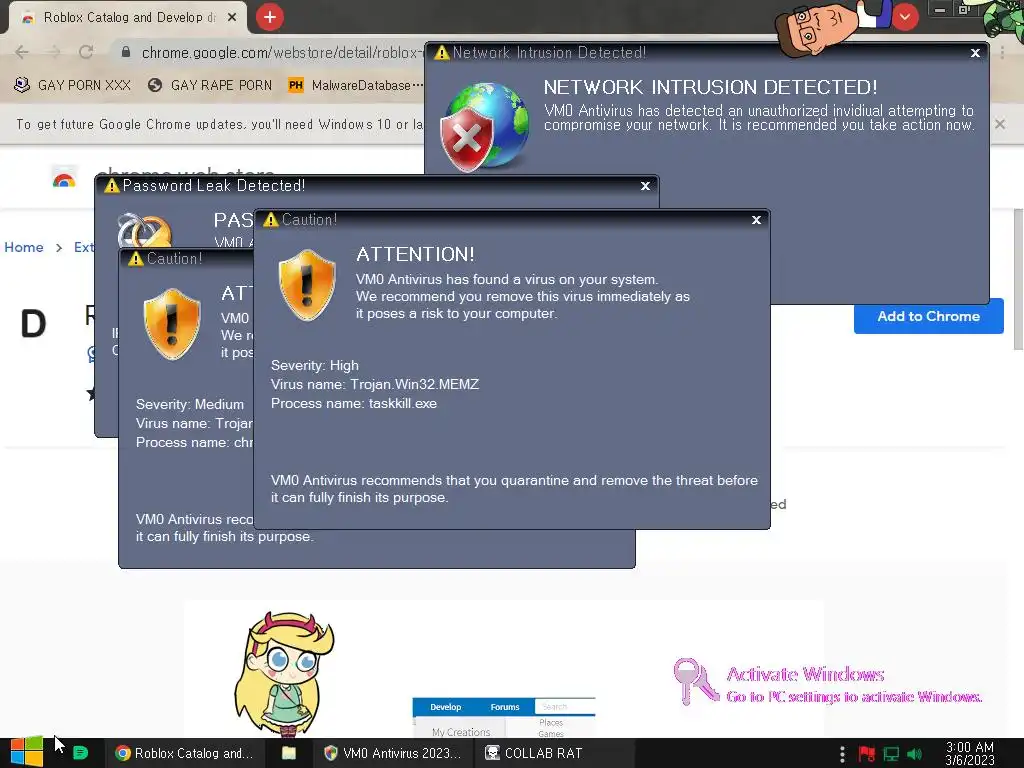Viewport: 1024px width, 768px height.
Task: Click the keys icon in Password Leak popup
Action: (145, 230)
